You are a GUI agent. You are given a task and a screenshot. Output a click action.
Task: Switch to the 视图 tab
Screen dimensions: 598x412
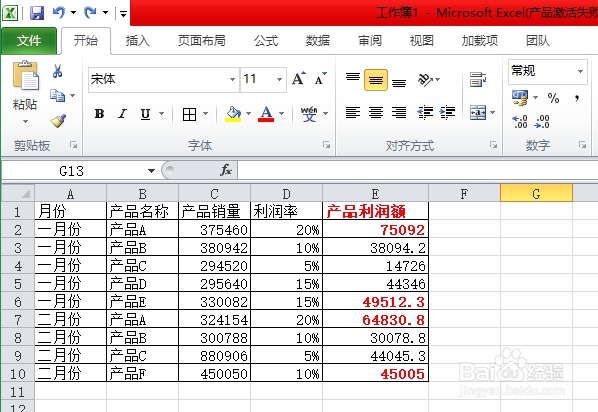[x=421, y=40]
